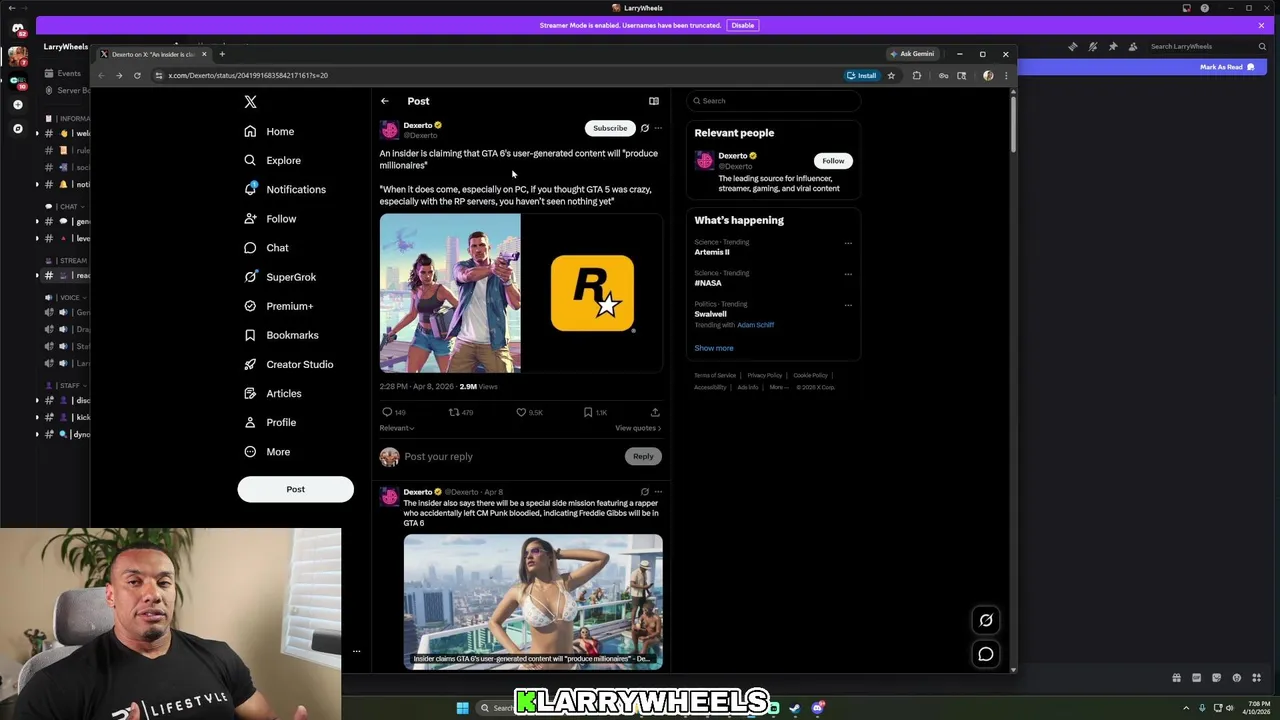The image size is (1280, 720).
Task: Follow Dexerto in Relevant people
Action: (833, 161)
